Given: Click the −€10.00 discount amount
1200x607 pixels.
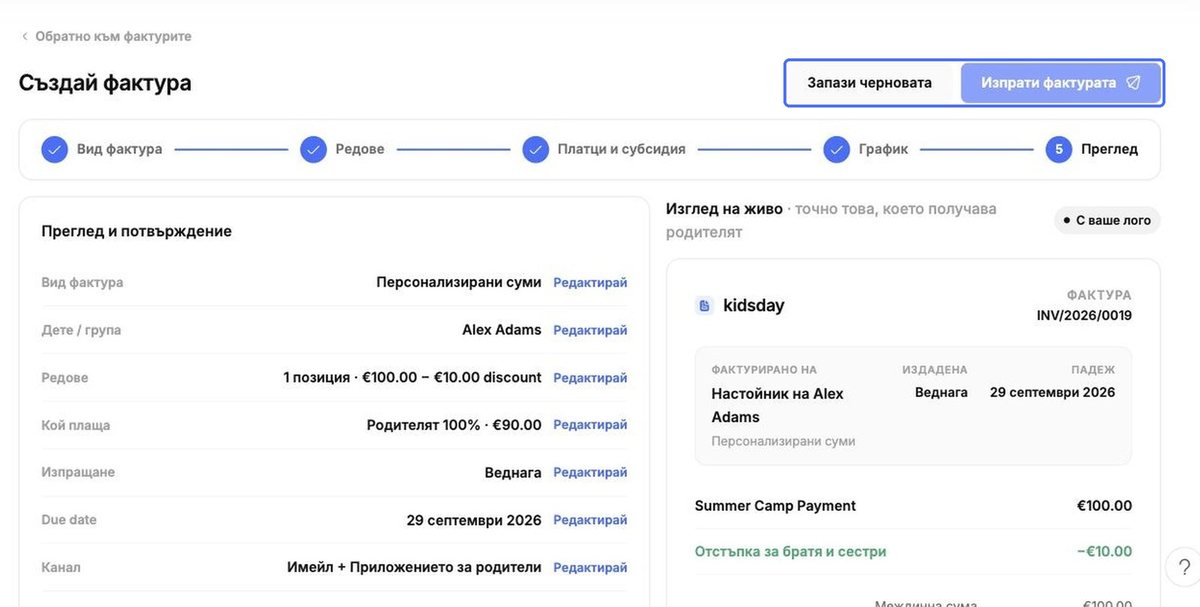Looking at the screenshot, I should [x=1104, y=551].
